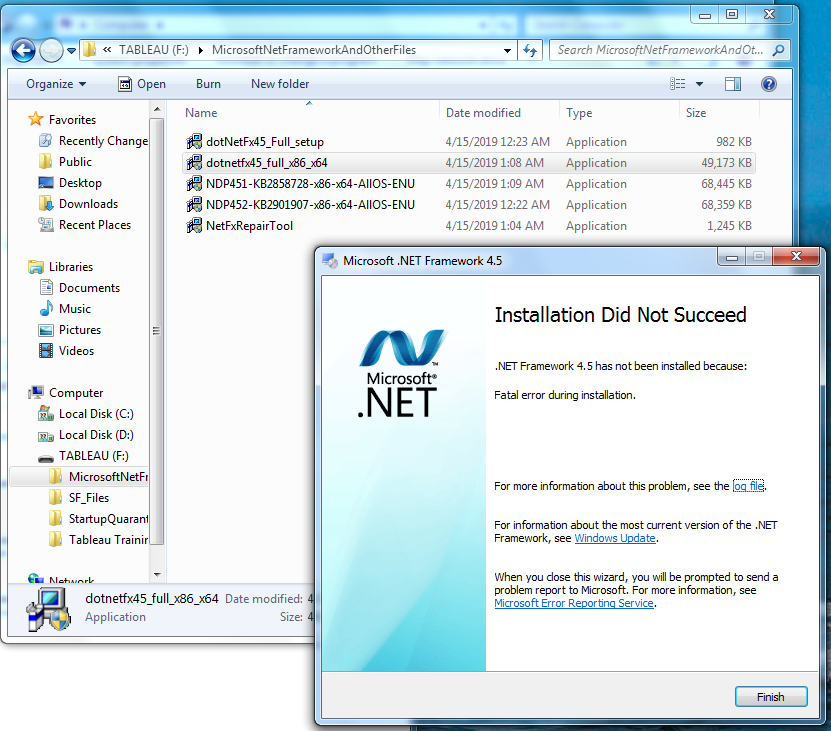
Task: Click the installer icon in the details pane
Action: click(49, 610)
